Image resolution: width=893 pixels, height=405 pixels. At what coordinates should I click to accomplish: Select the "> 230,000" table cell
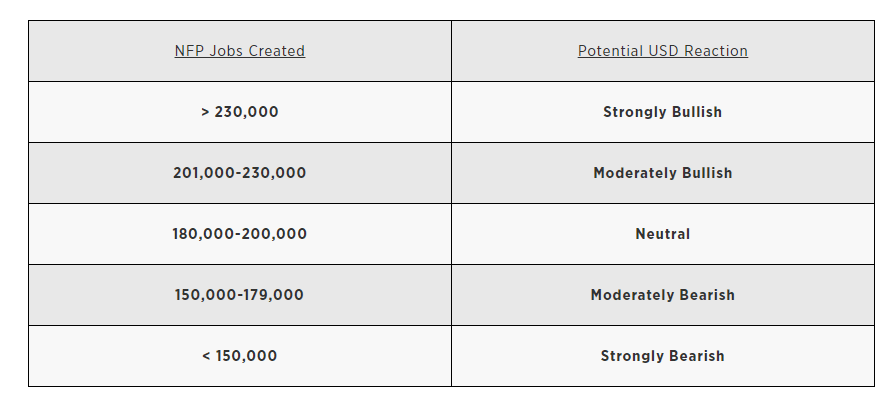[x=239, y=112]
